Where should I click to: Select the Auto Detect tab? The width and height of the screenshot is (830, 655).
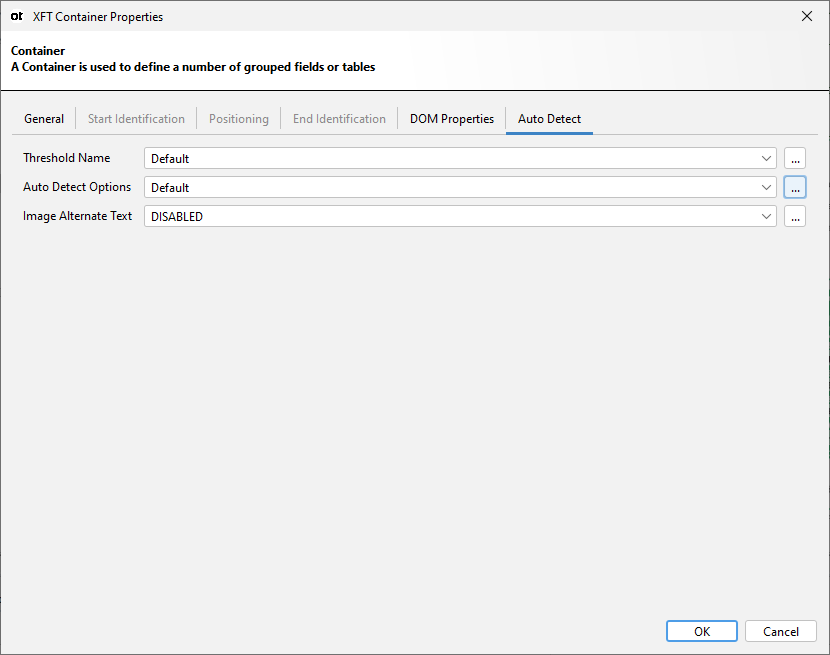[x=549, y=118]
